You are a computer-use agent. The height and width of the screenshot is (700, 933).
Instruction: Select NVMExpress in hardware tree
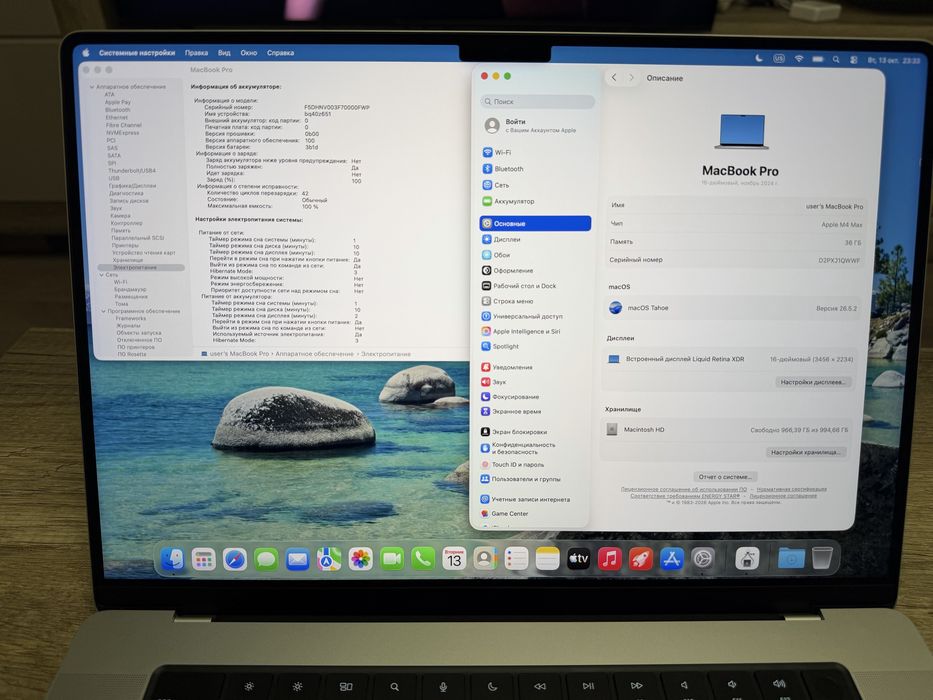coord(123,133)
